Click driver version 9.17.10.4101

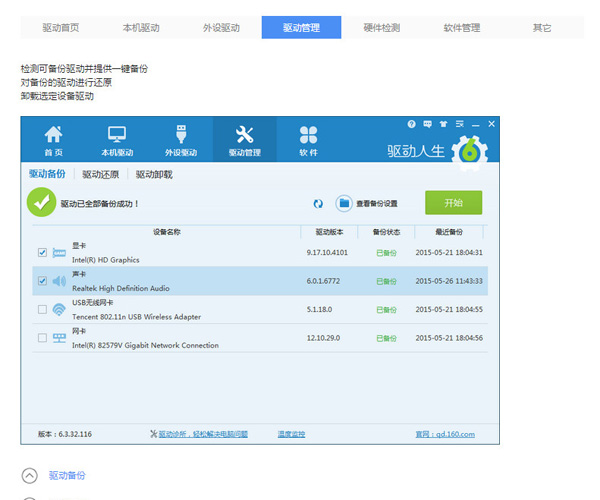coord(327,252)
